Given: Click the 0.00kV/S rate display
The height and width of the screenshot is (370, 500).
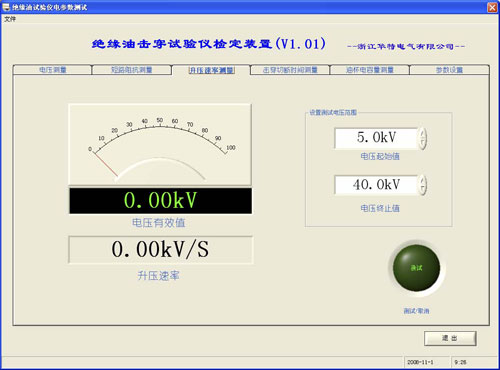Looking at the screenshot, I should (160, 250).
